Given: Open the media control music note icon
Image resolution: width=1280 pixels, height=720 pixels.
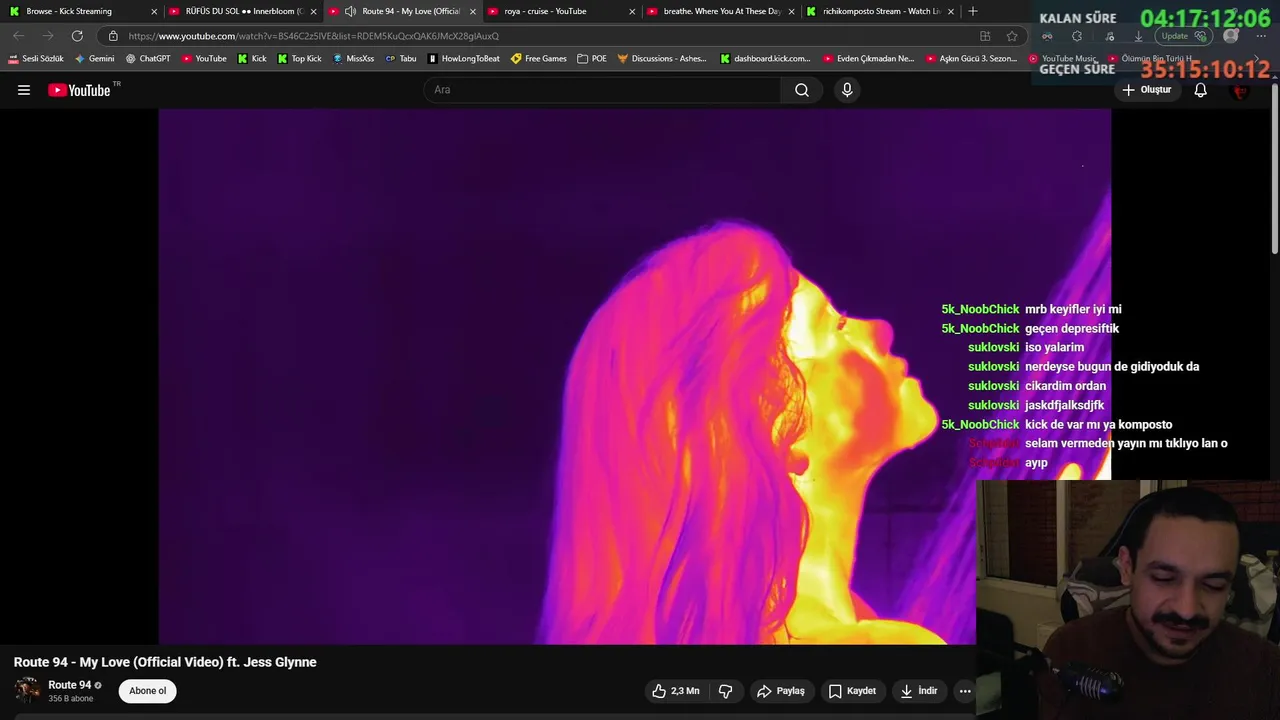Looking at the screenshot, I should pyautogui.click(x=1109, y=36).
